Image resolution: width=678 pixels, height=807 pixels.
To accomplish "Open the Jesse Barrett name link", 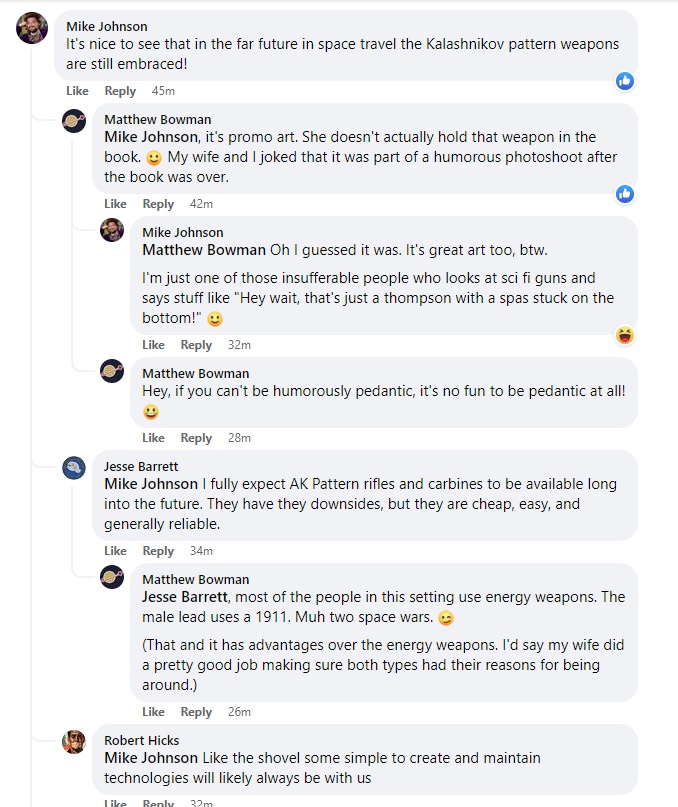I will pos(141,466).
